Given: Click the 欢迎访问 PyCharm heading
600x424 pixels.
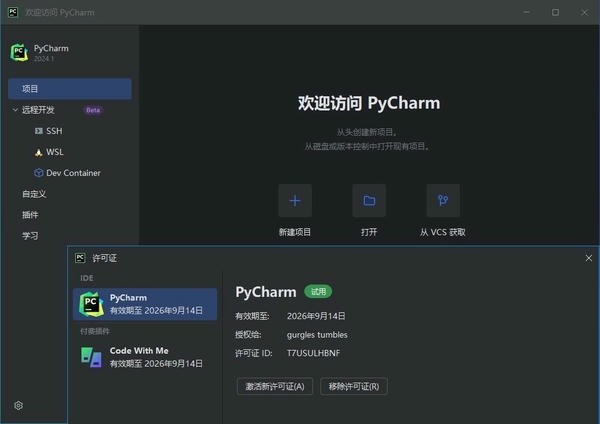Looking at the screenshot, I should (369, 103).
